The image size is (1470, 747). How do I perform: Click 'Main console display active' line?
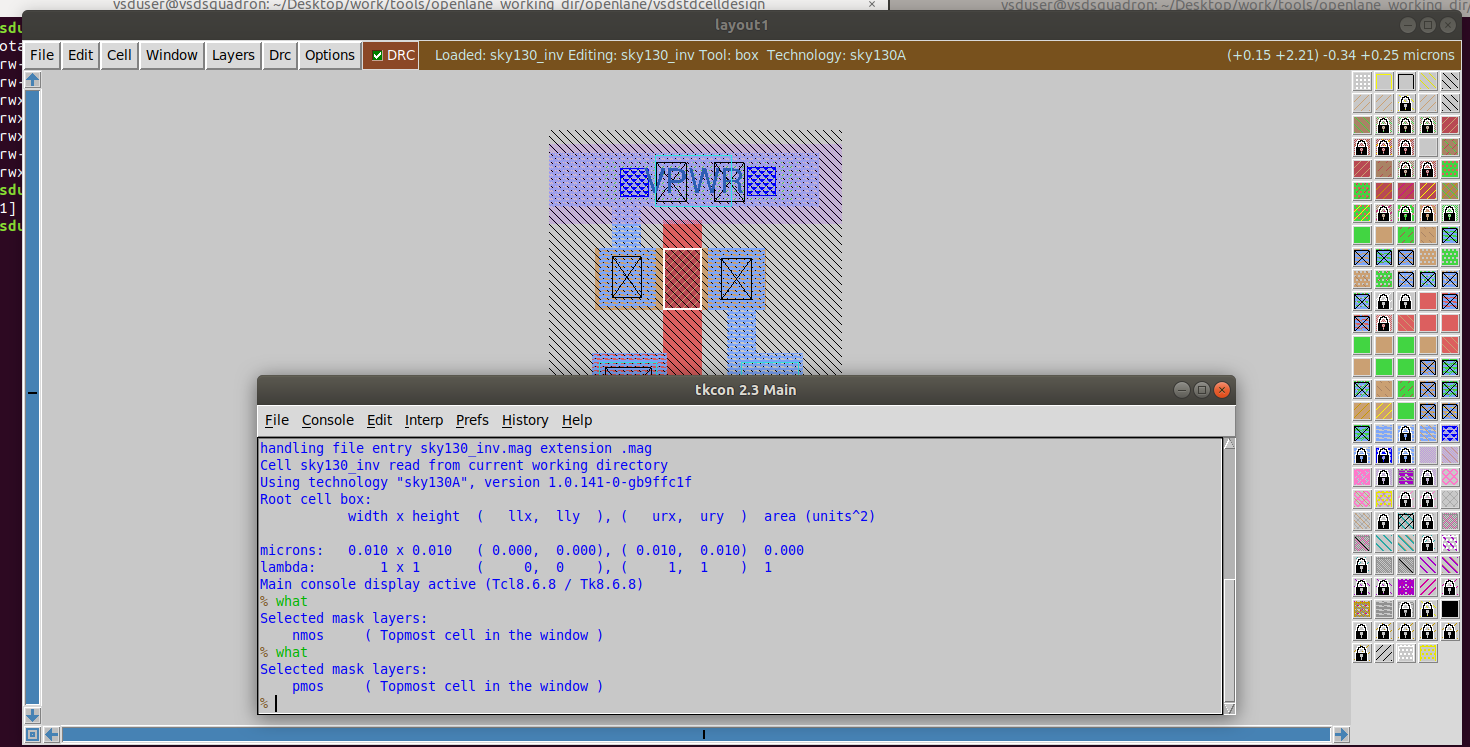click(452, 584)
